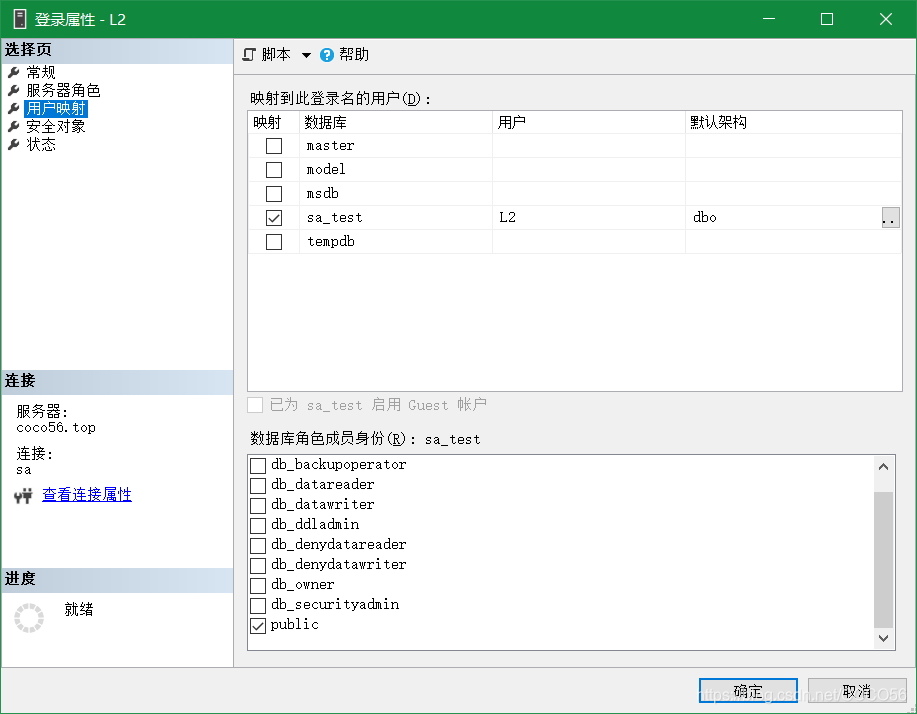Click the blue help question icon
This screenshot has height=714, width=917.
327,55
